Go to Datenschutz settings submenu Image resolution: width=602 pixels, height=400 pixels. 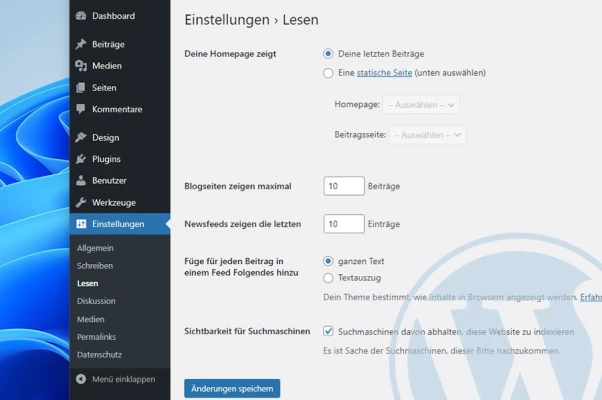[99, 355]
